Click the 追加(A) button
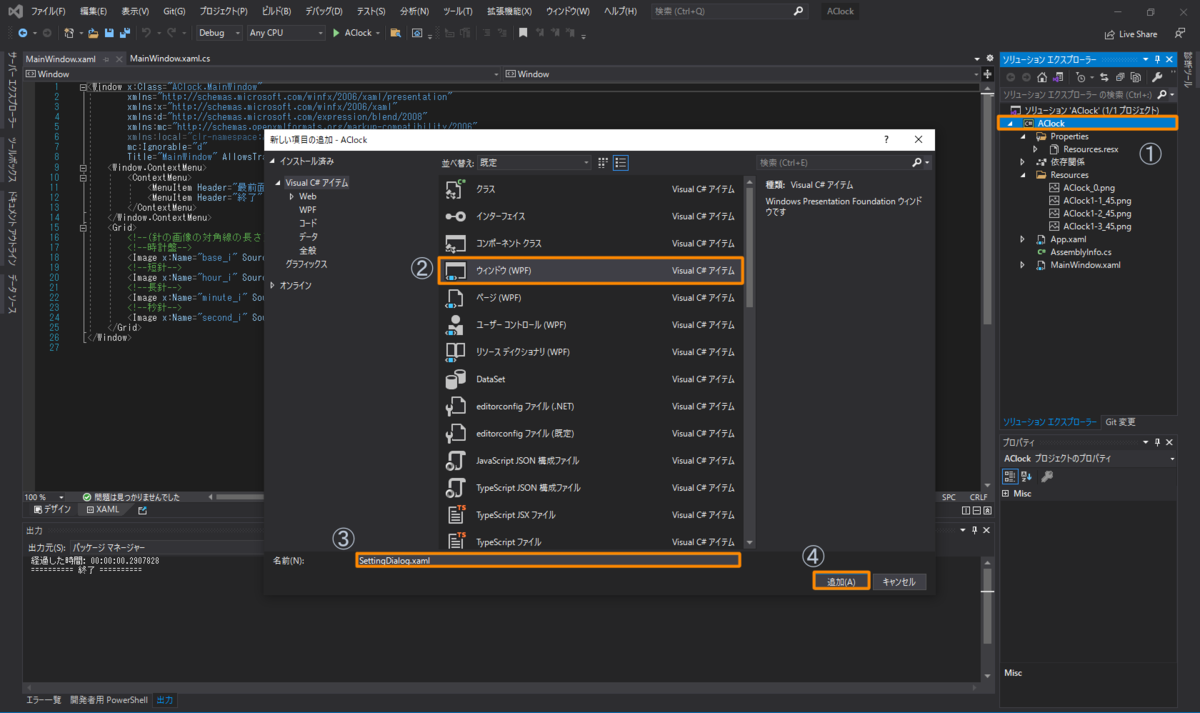The width and height of the screenshot is (1200, 713). [x=841, y=582]
